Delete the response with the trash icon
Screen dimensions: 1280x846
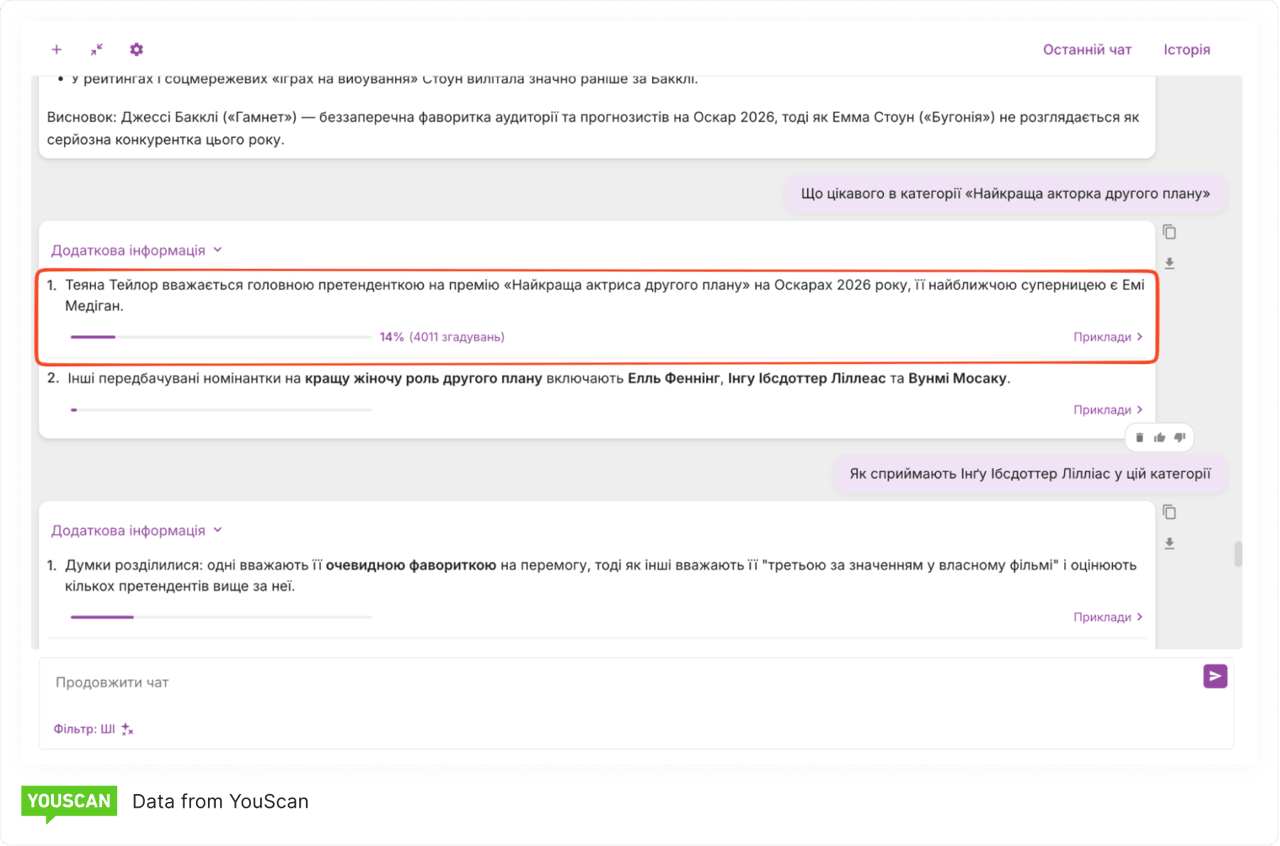point(1139,438)
